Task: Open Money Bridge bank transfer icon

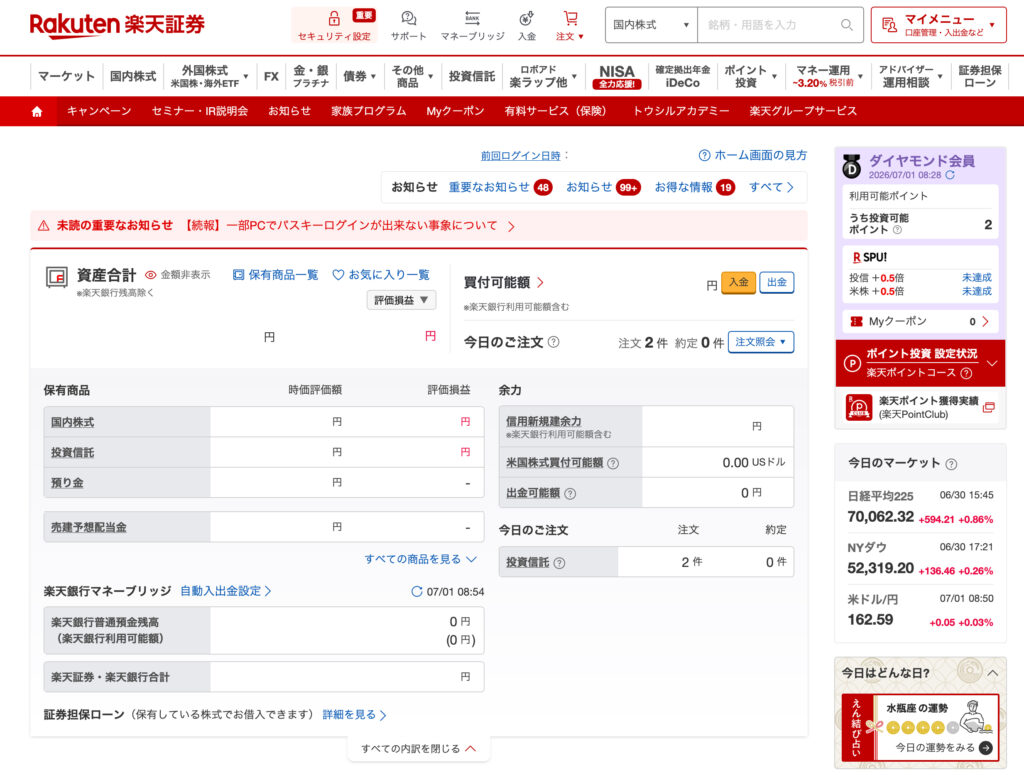Action: click(x=472, y=18)
